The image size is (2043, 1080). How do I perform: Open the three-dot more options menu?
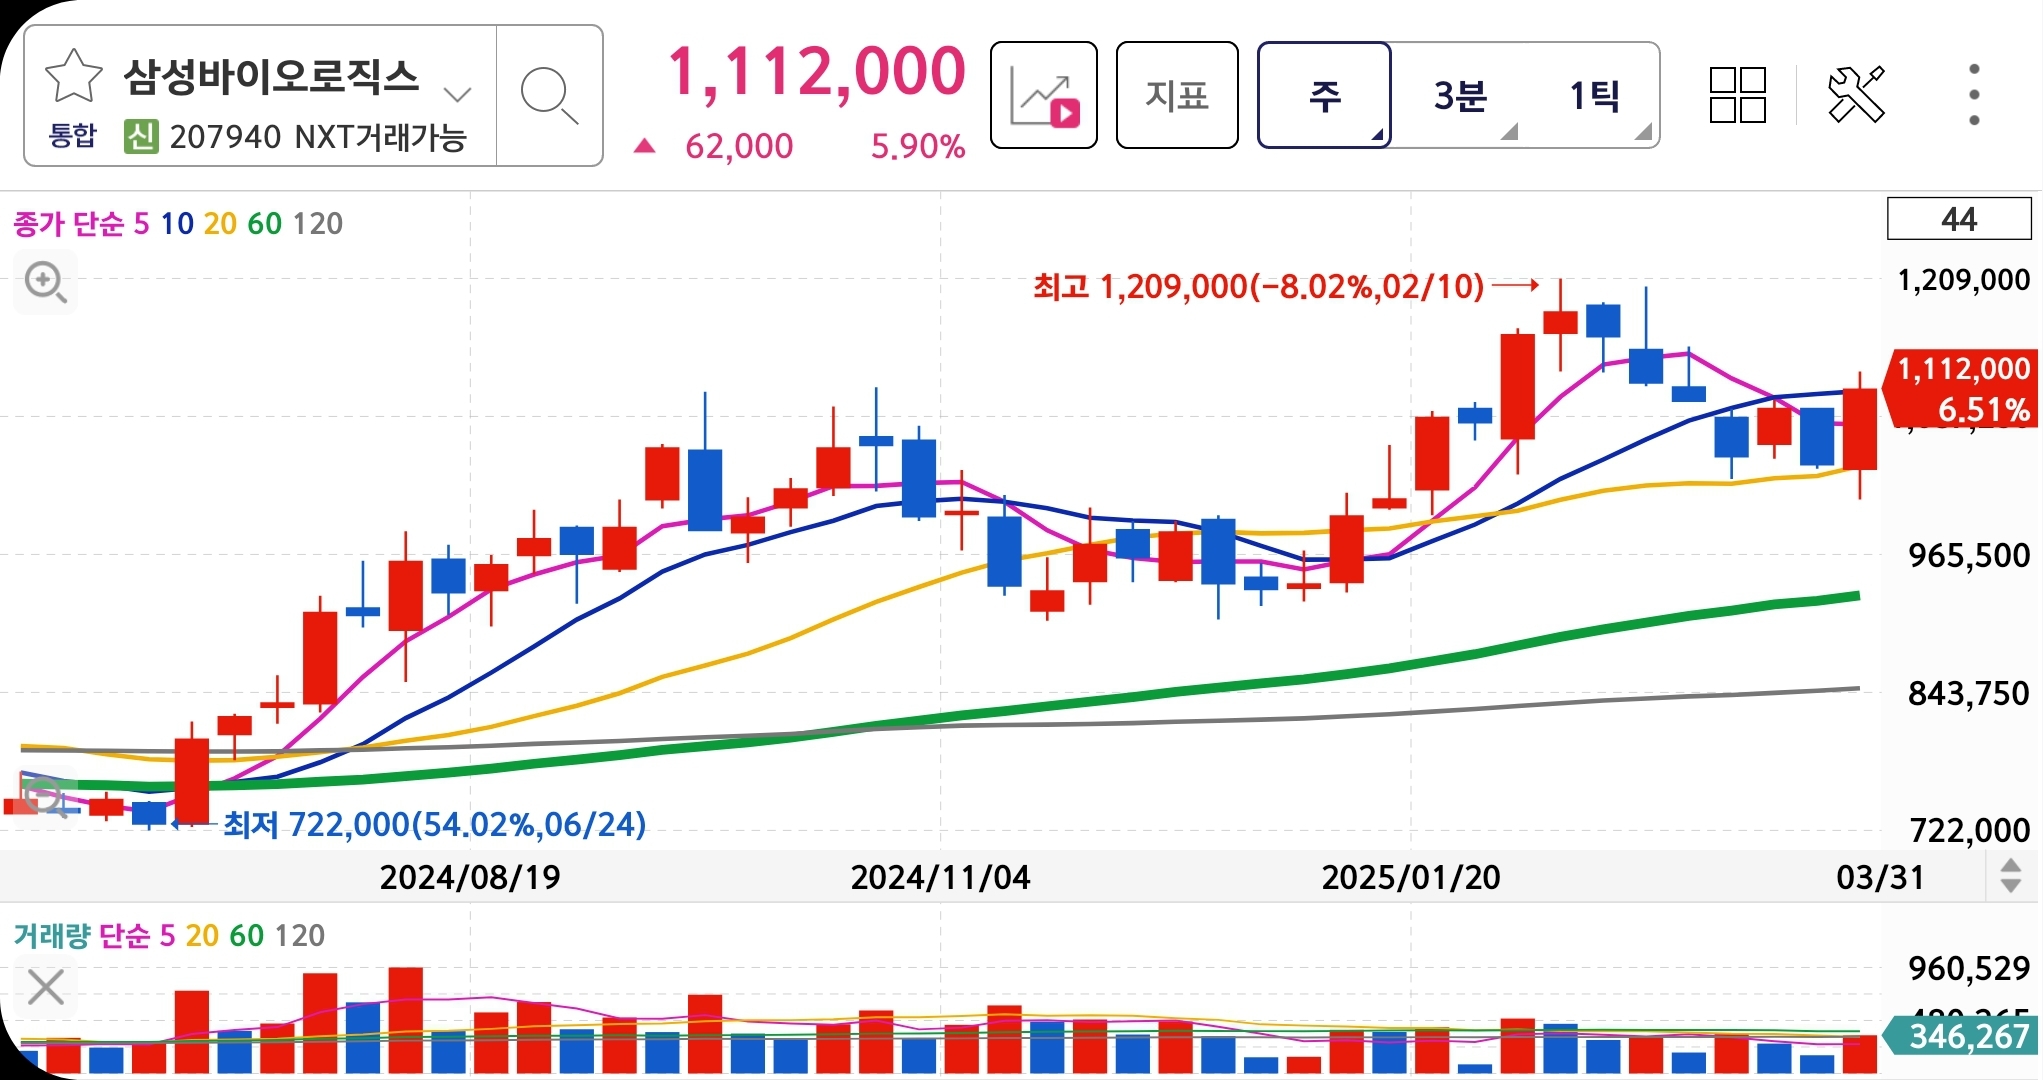tap(1974, 95)
